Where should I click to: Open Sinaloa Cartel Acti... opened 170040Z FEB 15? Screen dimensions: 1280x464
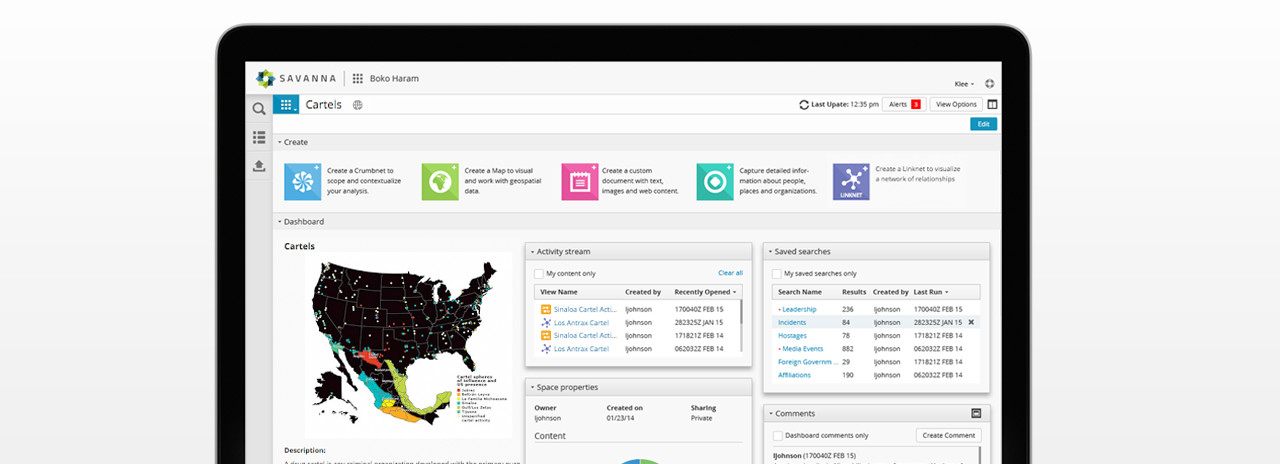tap(586, 309)
